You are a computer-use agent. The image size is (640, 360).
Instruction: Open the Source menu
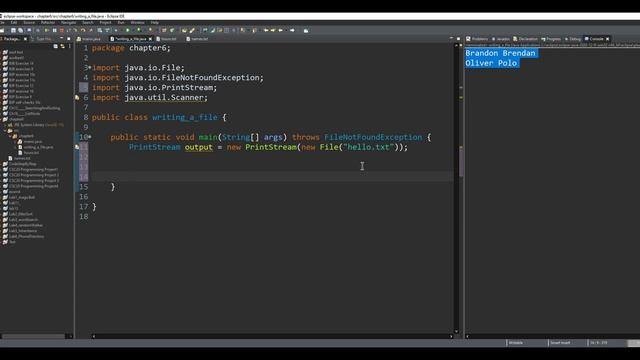click(29, 22)
